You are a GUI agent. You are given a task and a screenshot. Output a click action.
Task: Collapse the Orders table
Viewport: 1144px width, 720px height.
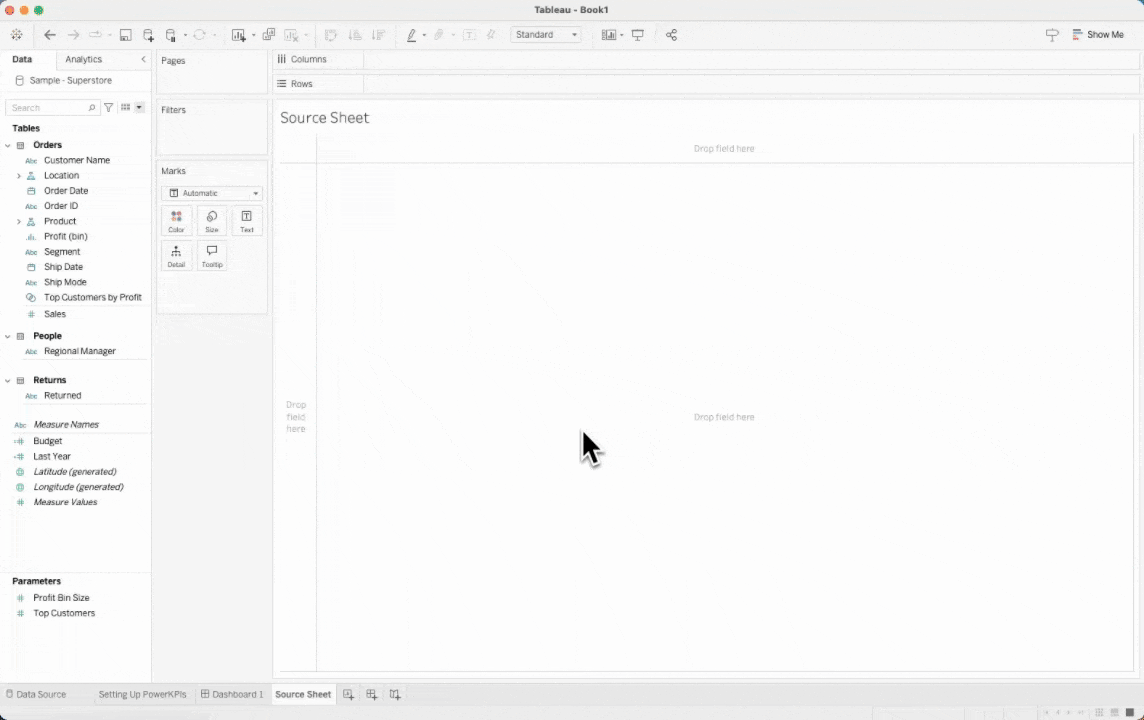tap(8, 145)
